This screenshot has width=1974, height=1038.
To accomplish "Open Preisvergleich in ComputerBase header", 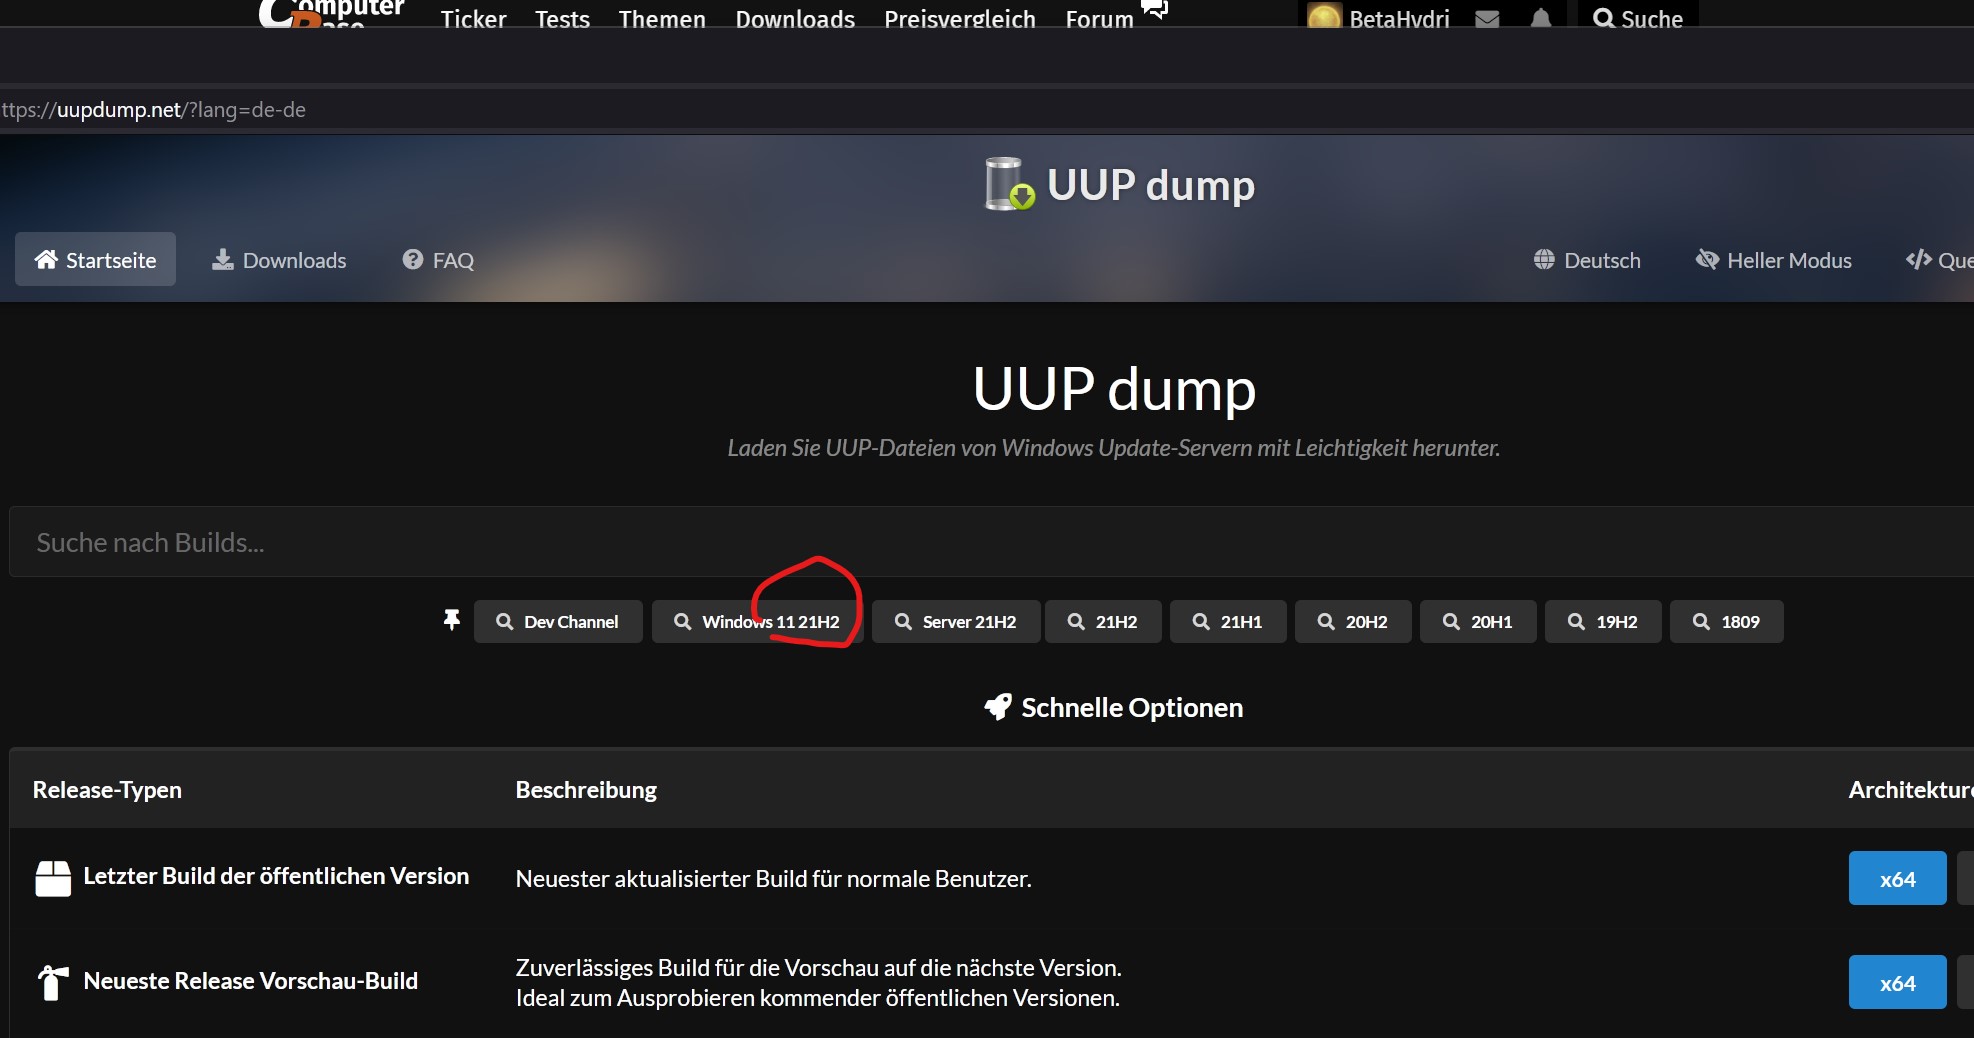I will (960, 18).
